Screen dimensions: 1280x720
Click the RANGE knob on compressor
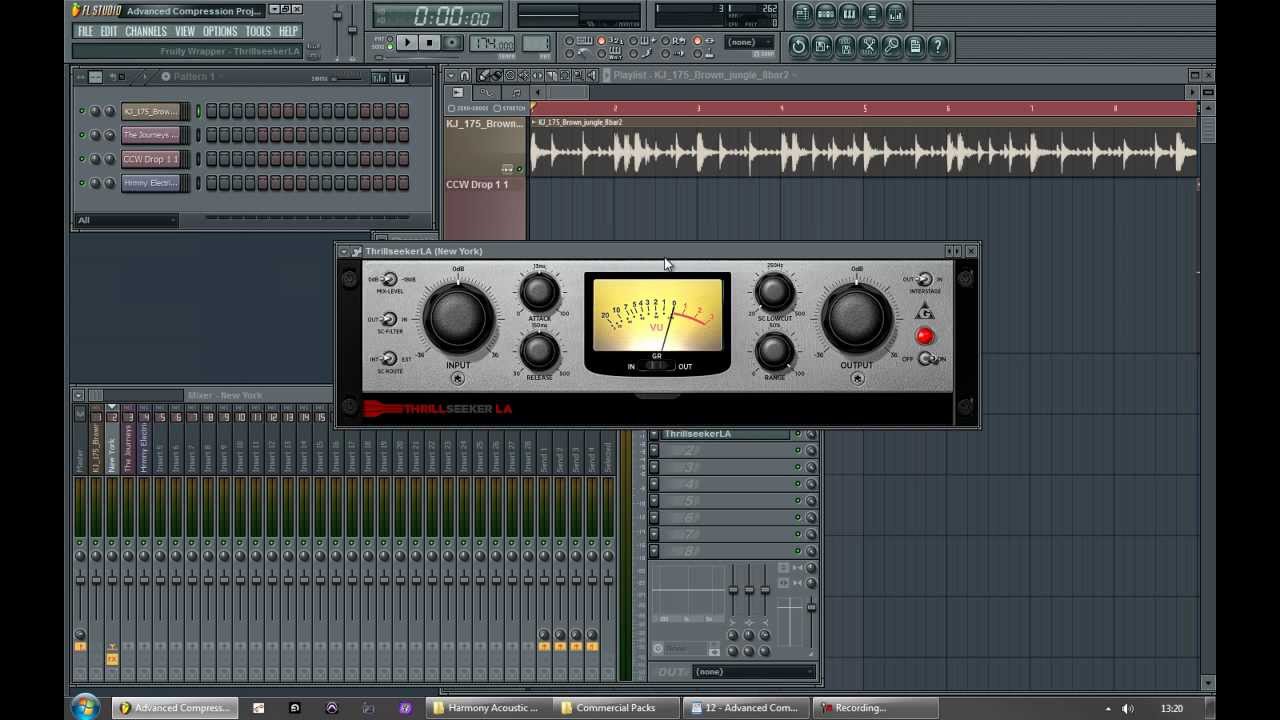click(774, 351)
